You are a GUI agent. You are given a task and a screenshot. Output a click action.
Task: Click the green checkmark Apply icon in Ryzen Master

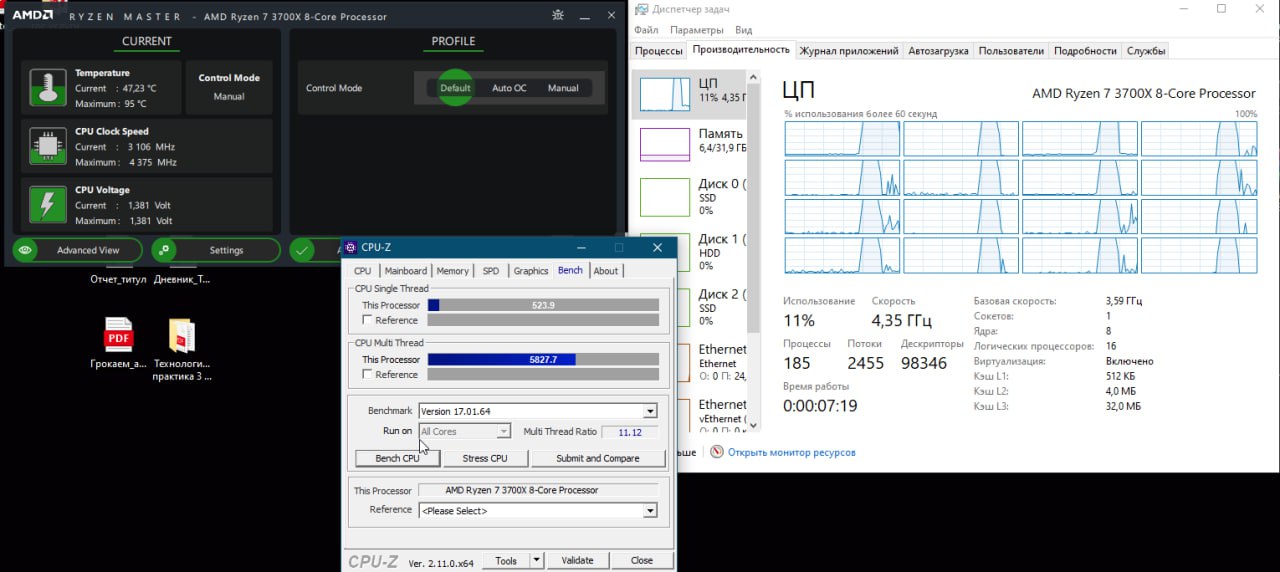[302, 250]
